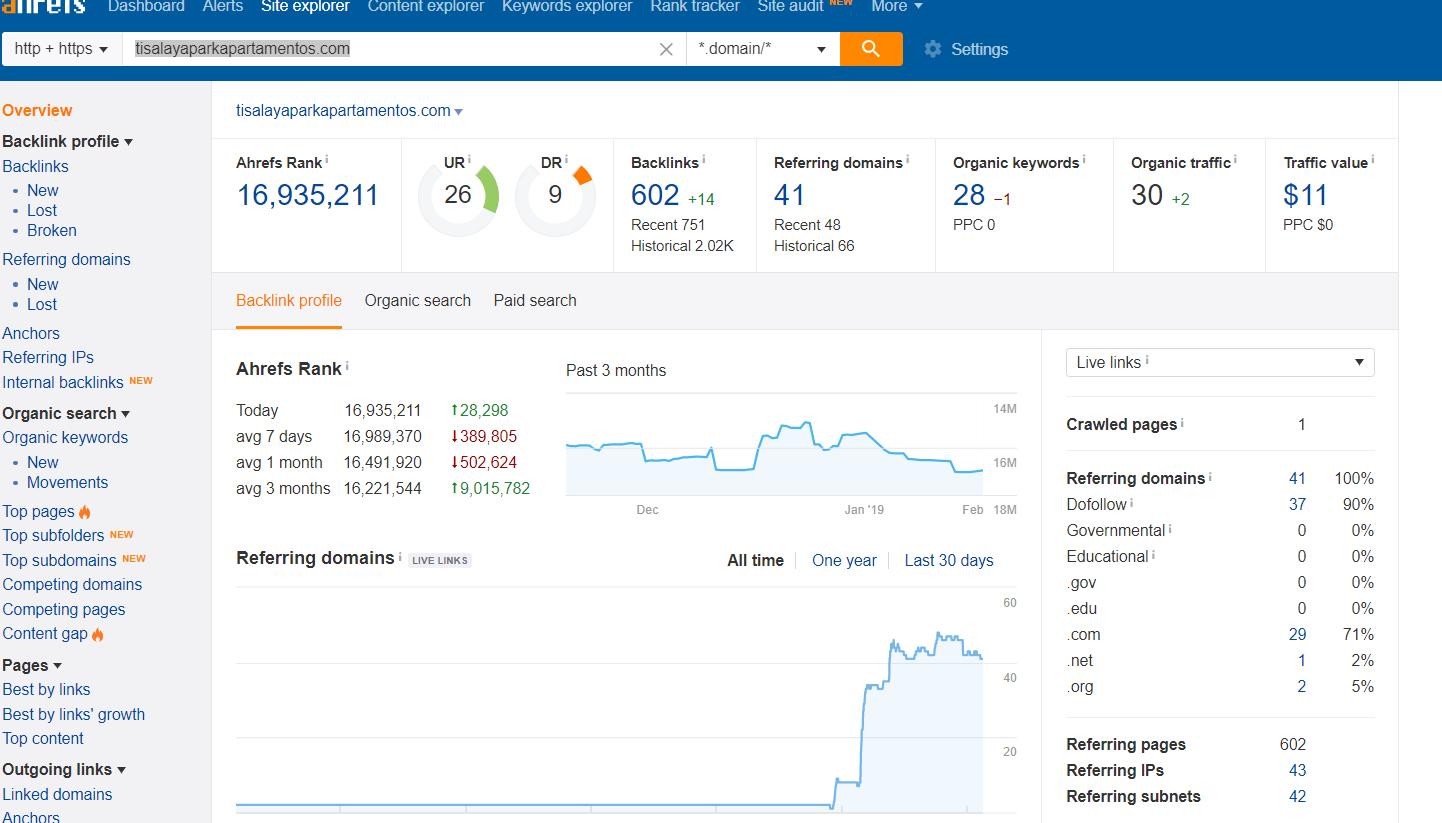Viewport: 1442px width, 823px height.
Task: Go to Keywords explorer
Action: click(567, 6)
